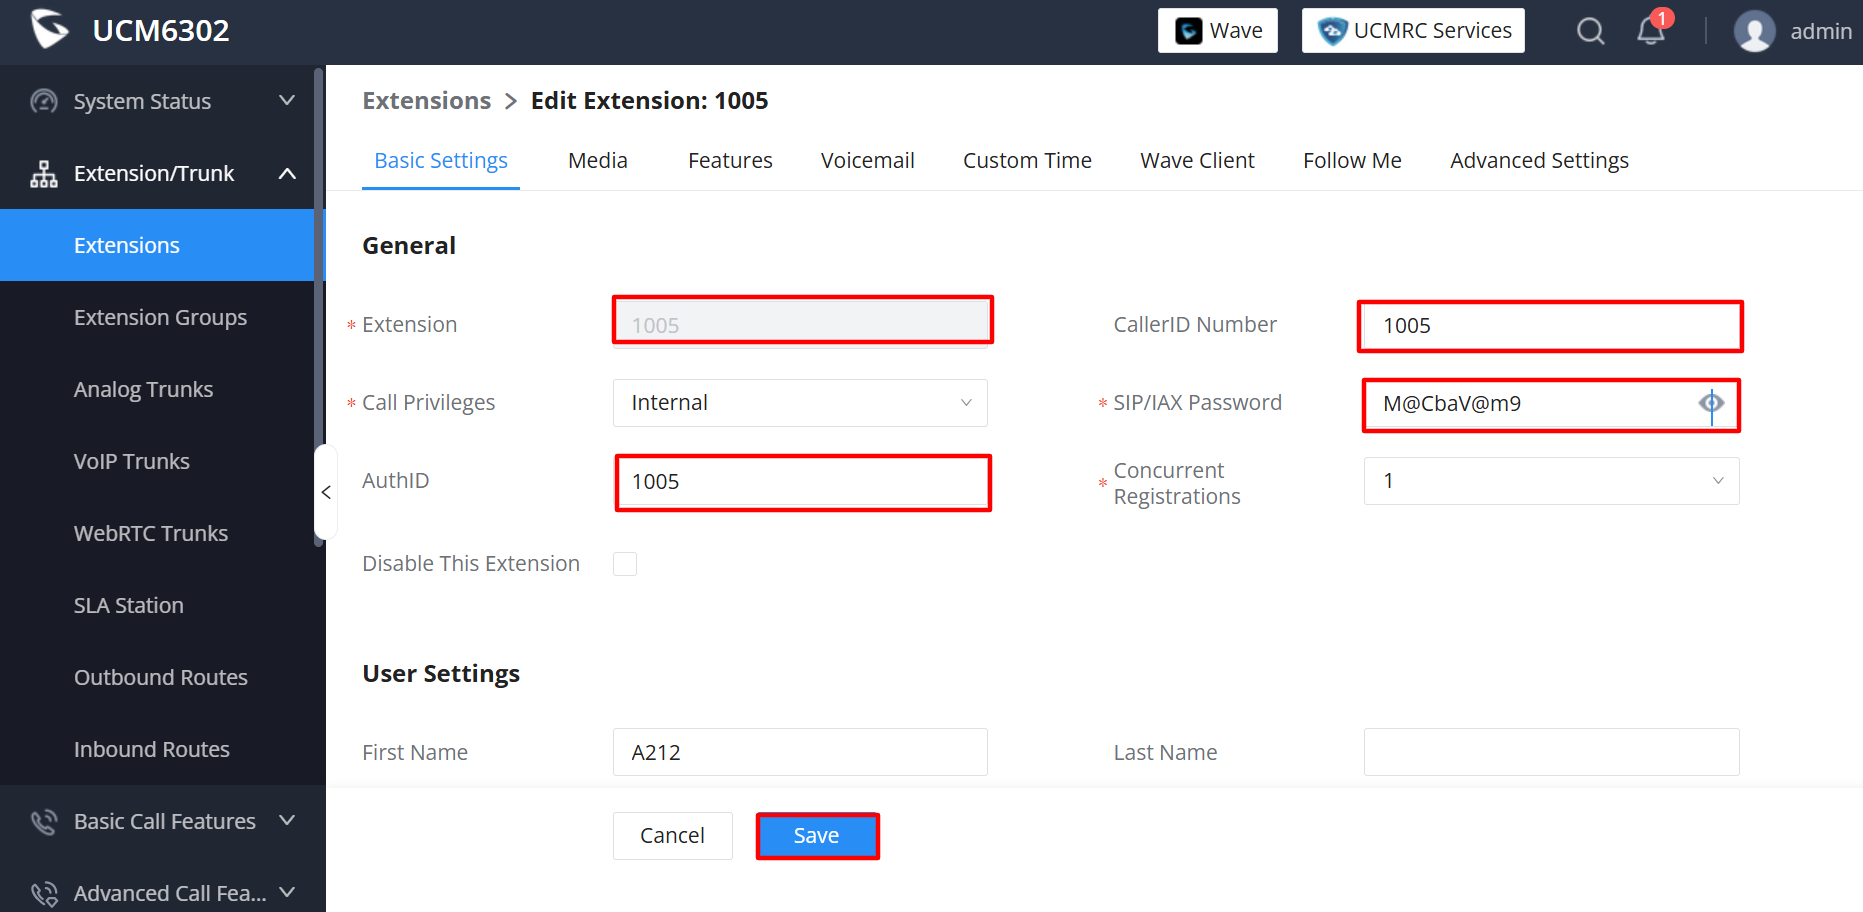The image size is (1863, 912).
Task: Open the search magnifier icon
Action: [x=1590, y=31]
